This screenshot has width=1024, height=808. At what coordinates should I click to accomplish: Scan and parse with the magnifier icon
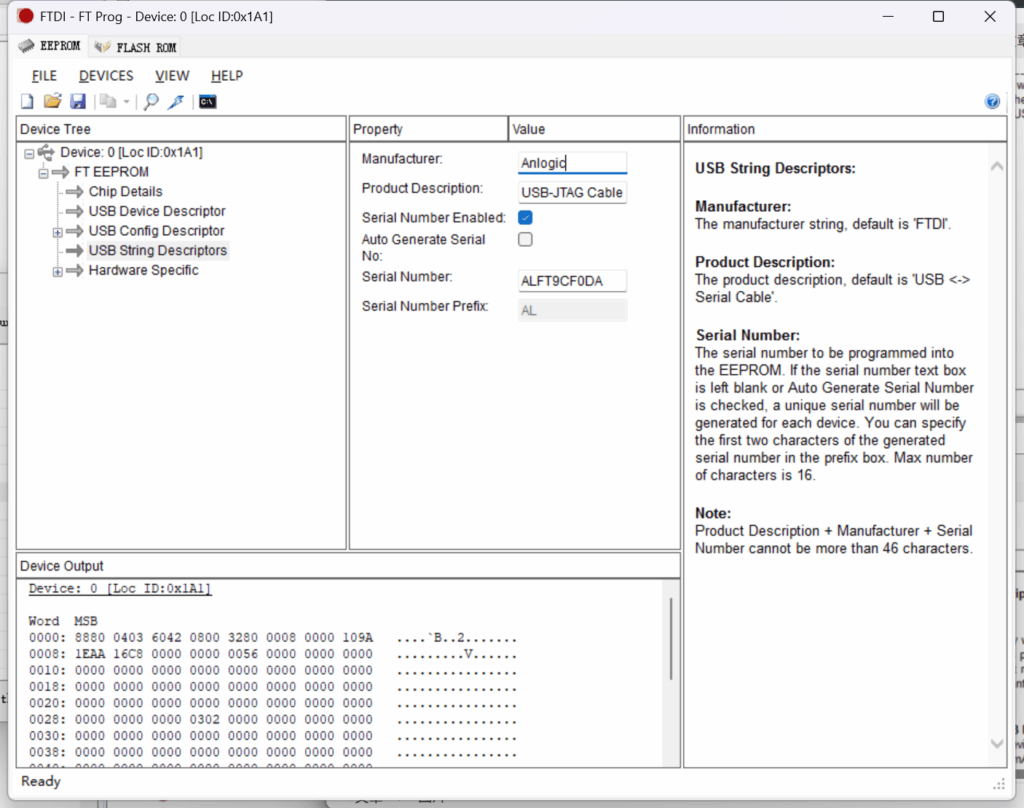tap(151, 101)
